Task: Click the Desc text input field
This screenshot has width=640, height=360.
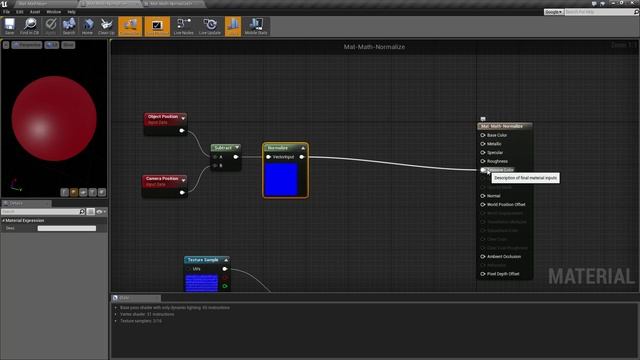Action: click(x=67, y=228)
